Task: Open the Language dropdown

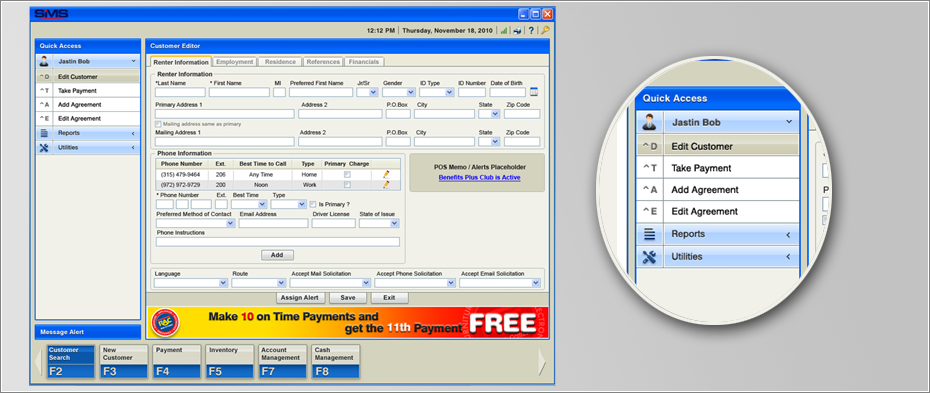Action: 191,283
